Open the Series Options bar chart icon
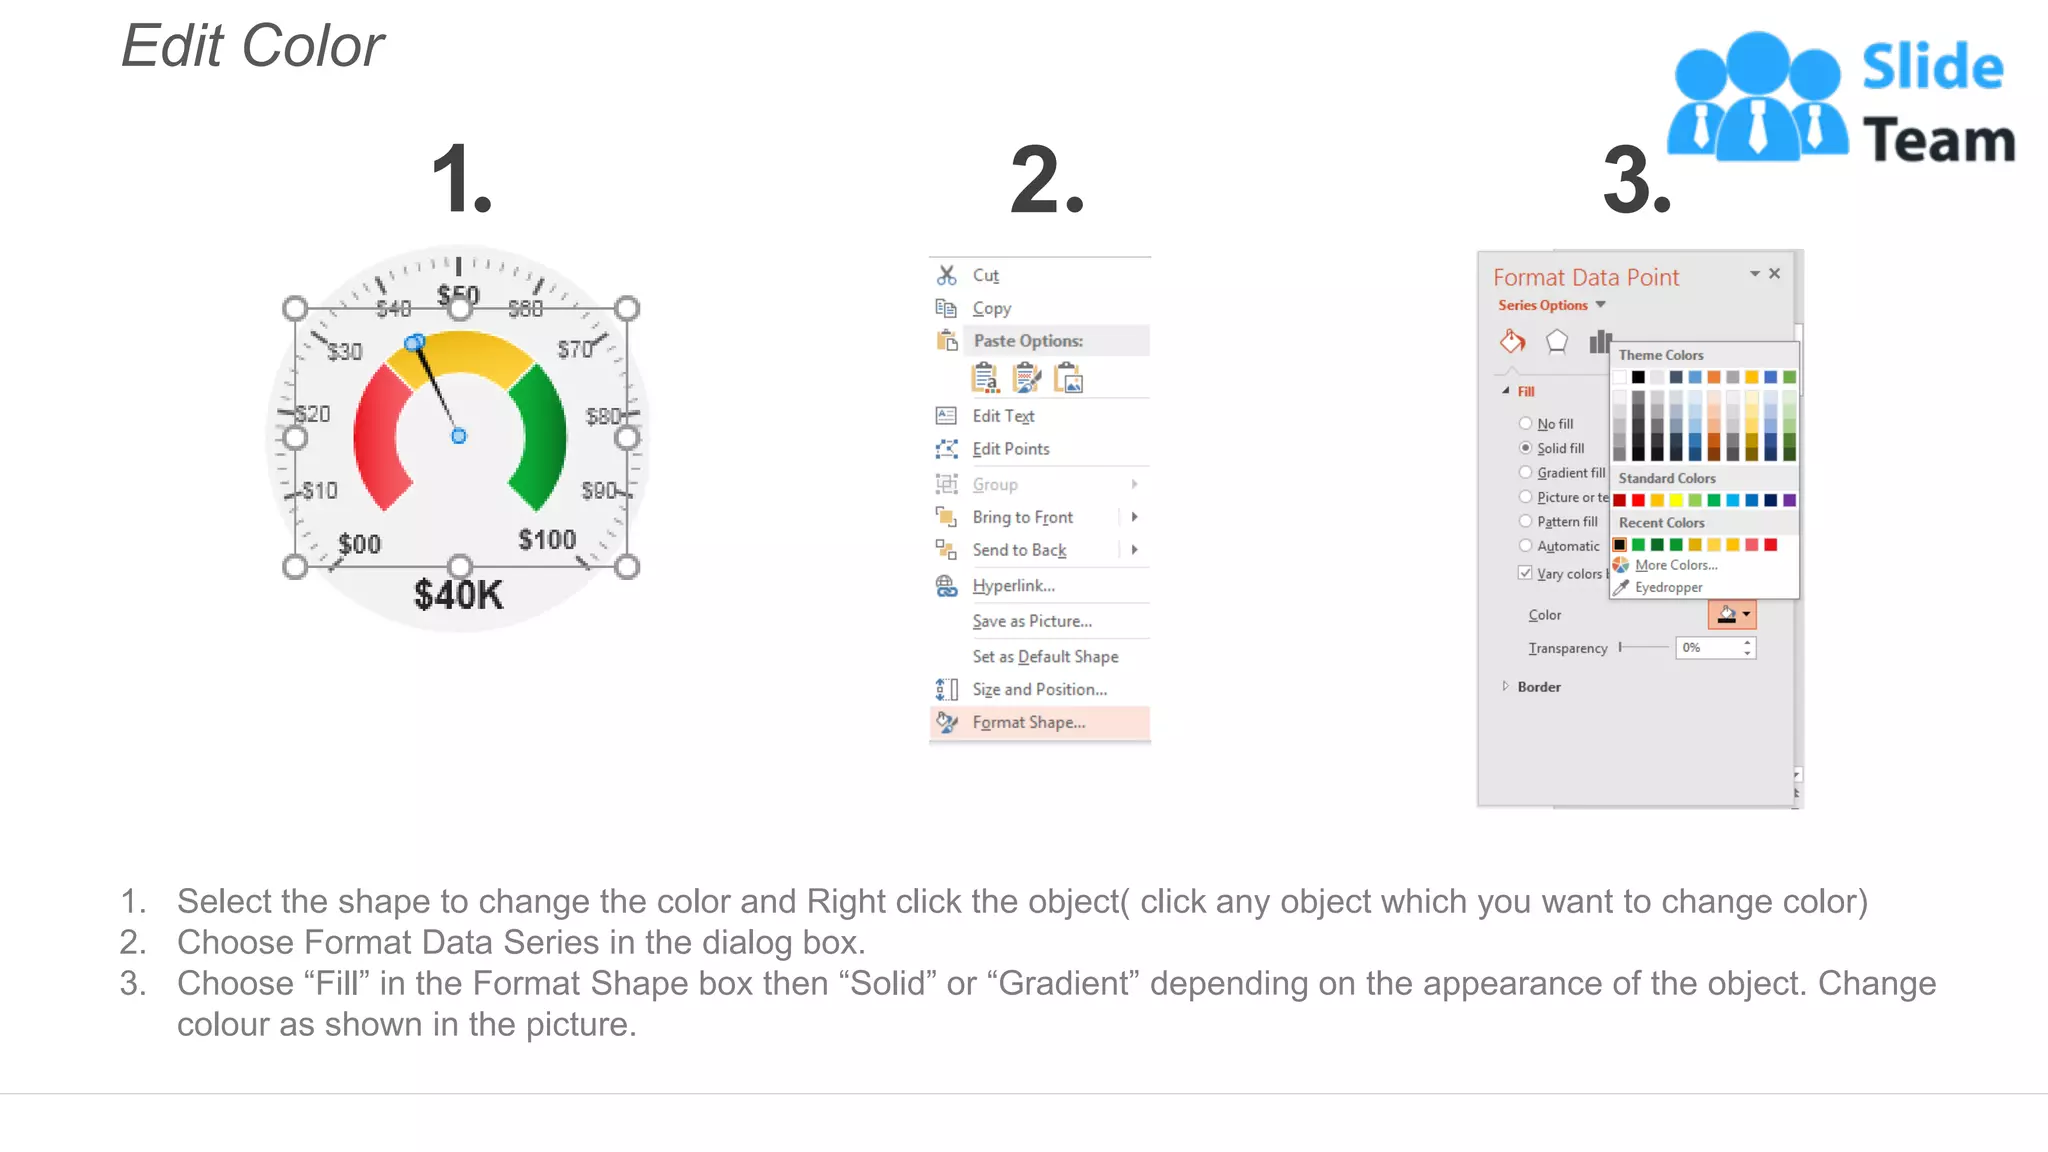This screenshot has height=1152, width=2048. click(1599, 342)
